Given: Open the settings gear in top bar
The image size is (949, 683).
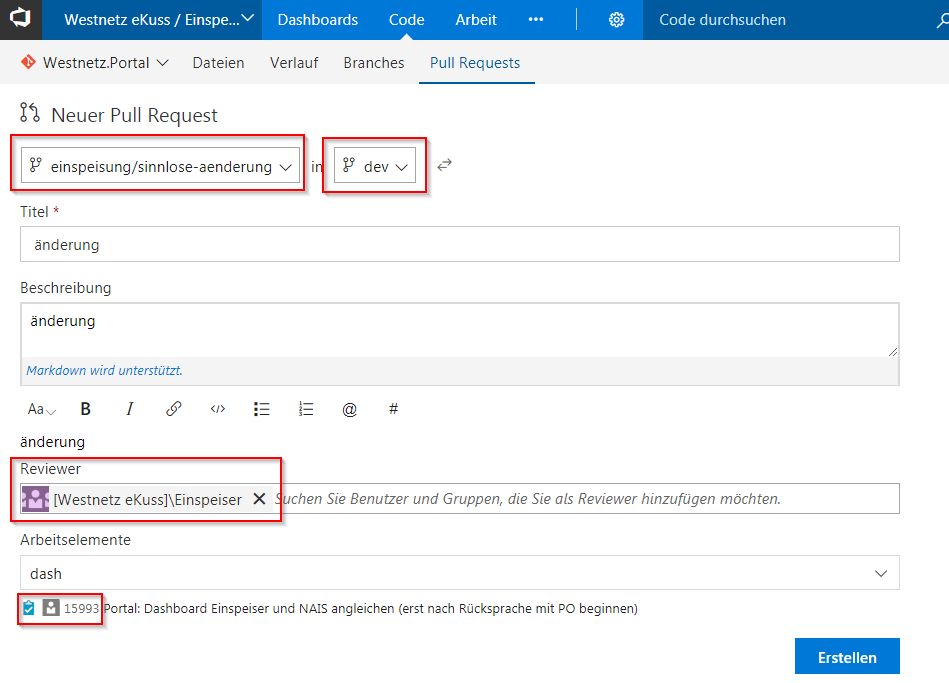Looking at the screenshot, I should tap(617, 20).
